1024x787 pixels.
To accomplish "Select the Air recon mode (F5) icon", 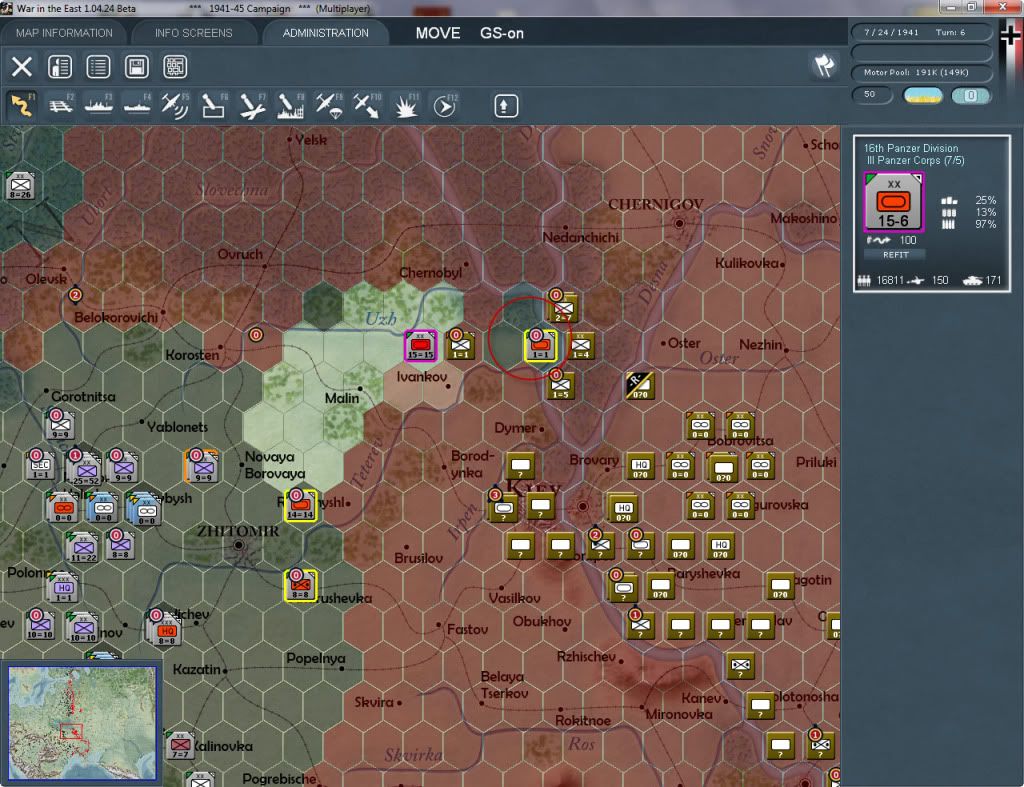I will [175, 105].
